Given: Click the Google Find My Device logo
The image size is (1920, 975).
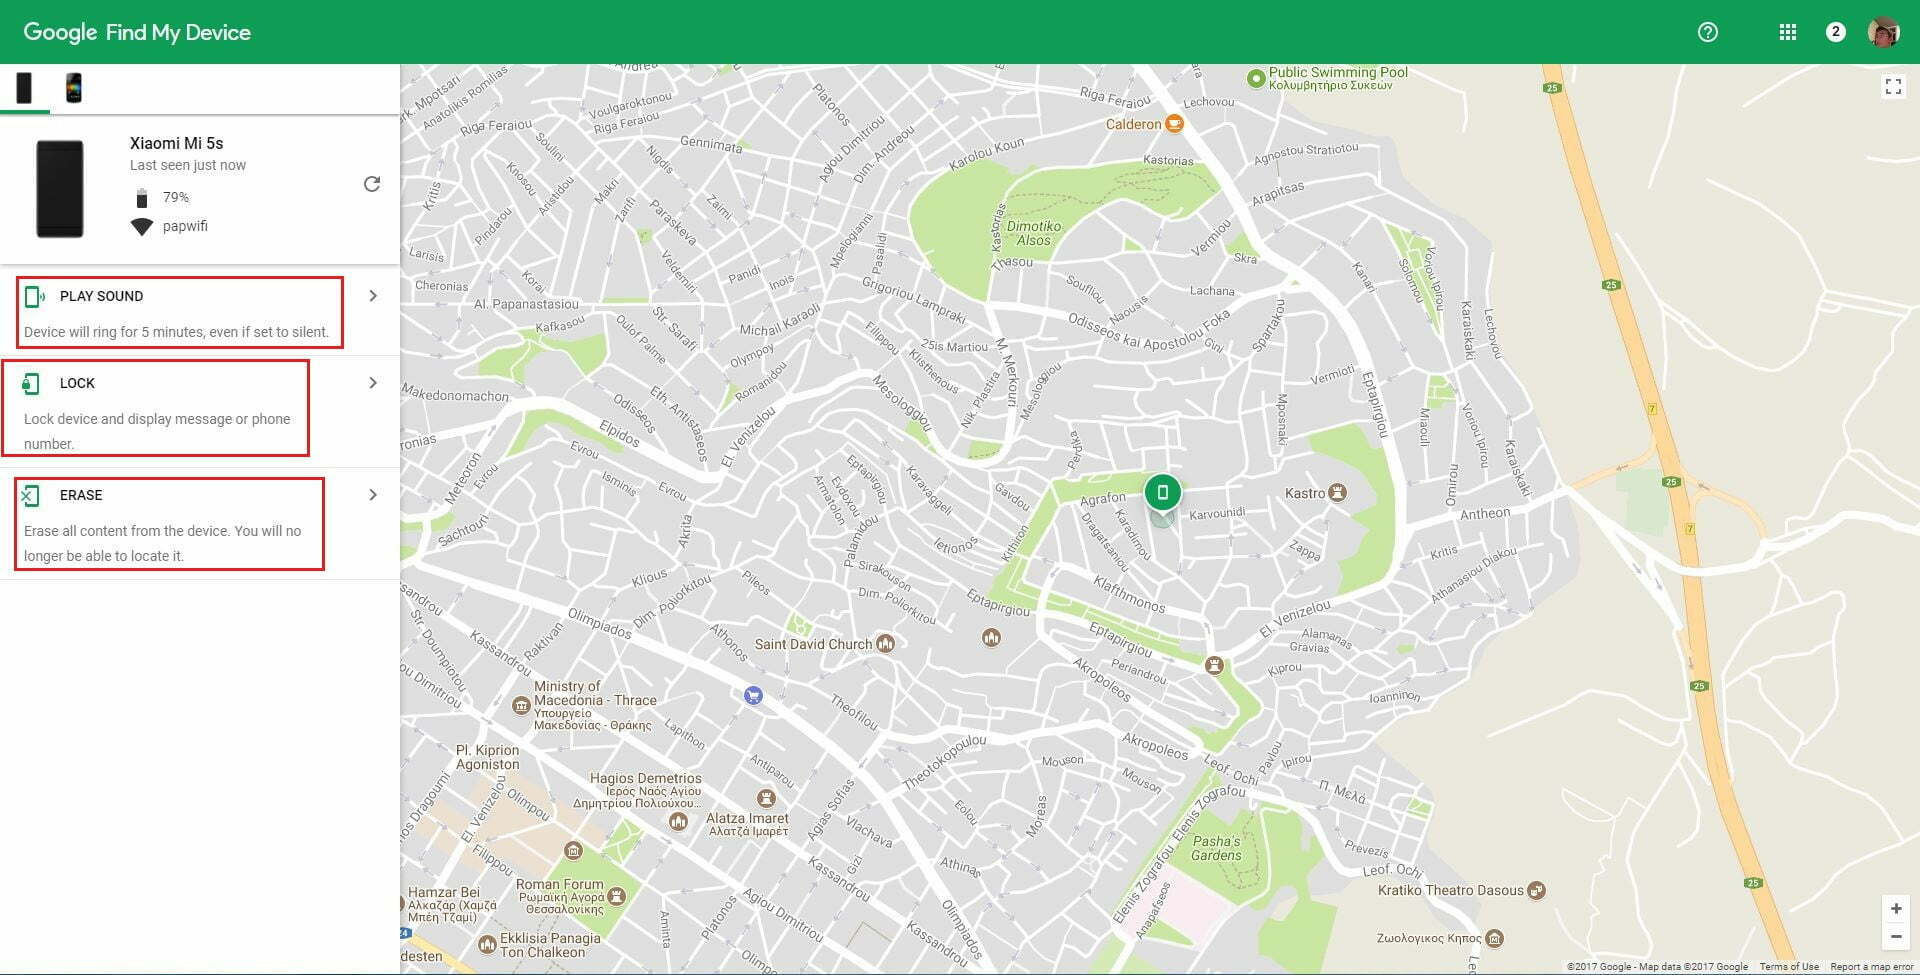Looking at the screenshot, I should point(137,32).
